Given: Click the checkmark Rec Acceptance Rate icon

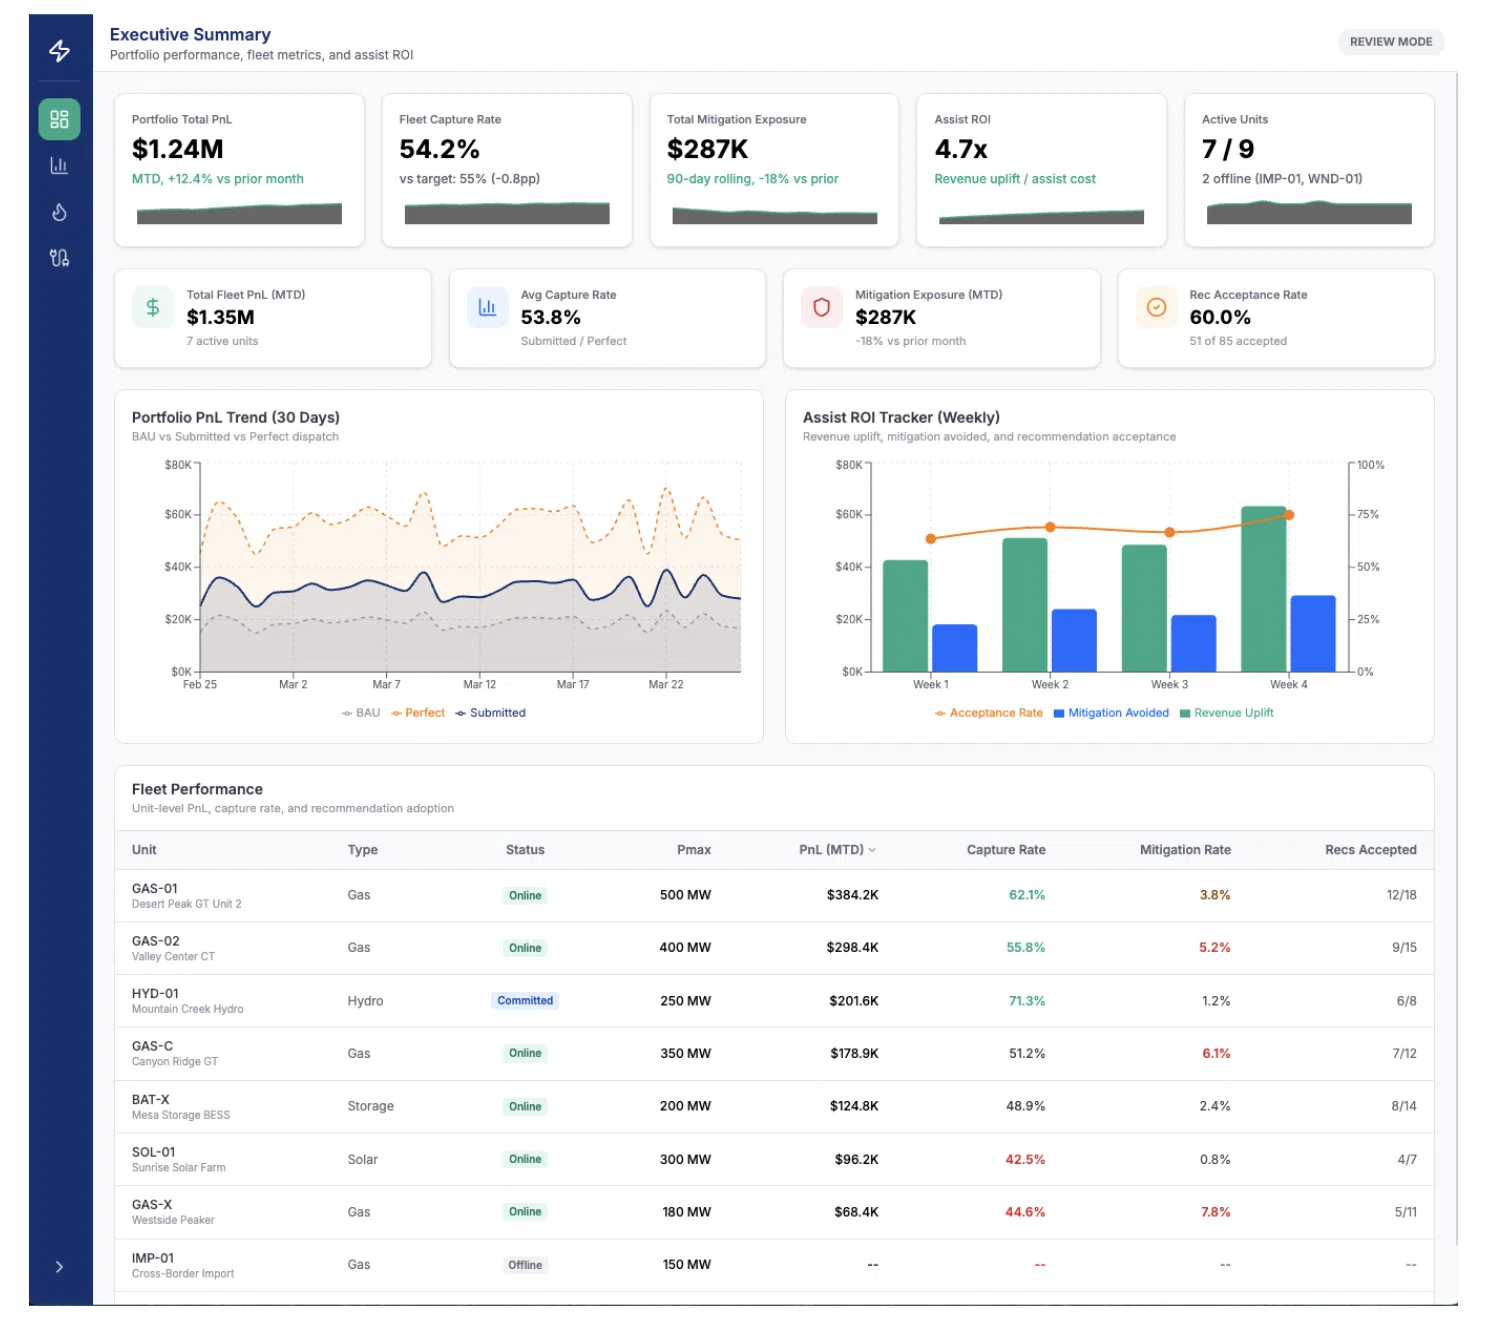Looking at the screenshot, I should [1156, 307].
